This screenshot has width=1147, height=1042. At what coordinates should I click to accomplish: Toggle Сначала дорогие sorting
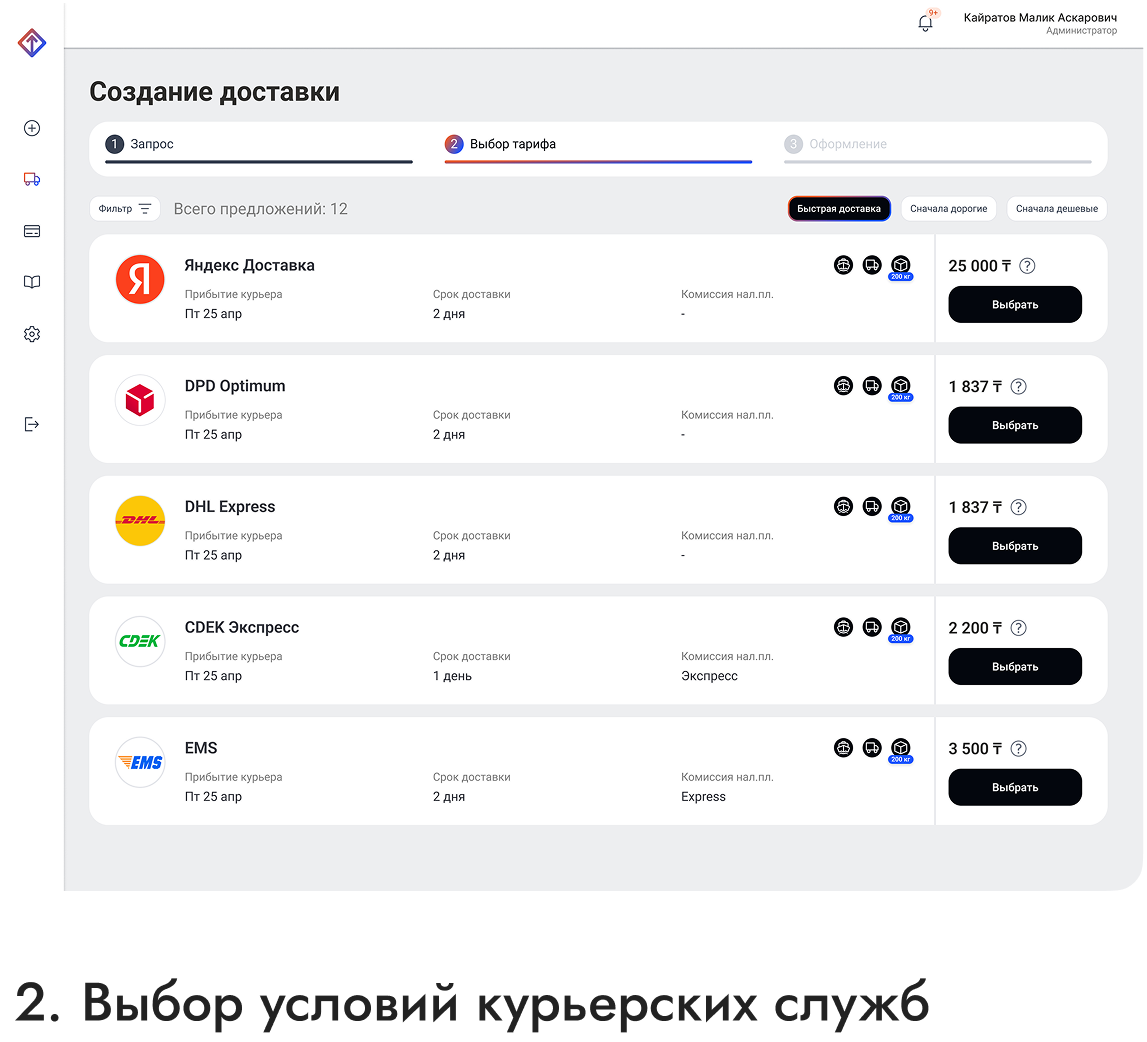[x=949, y=209]
